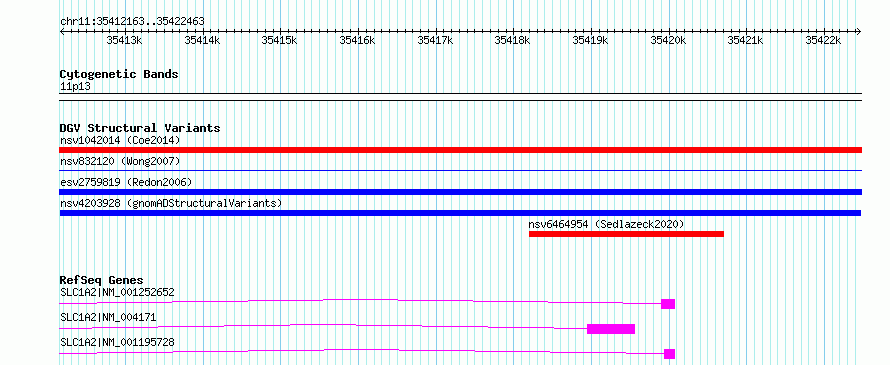
Task: Click the thin blue nsv832120 variant line
Action: point(460,170)
